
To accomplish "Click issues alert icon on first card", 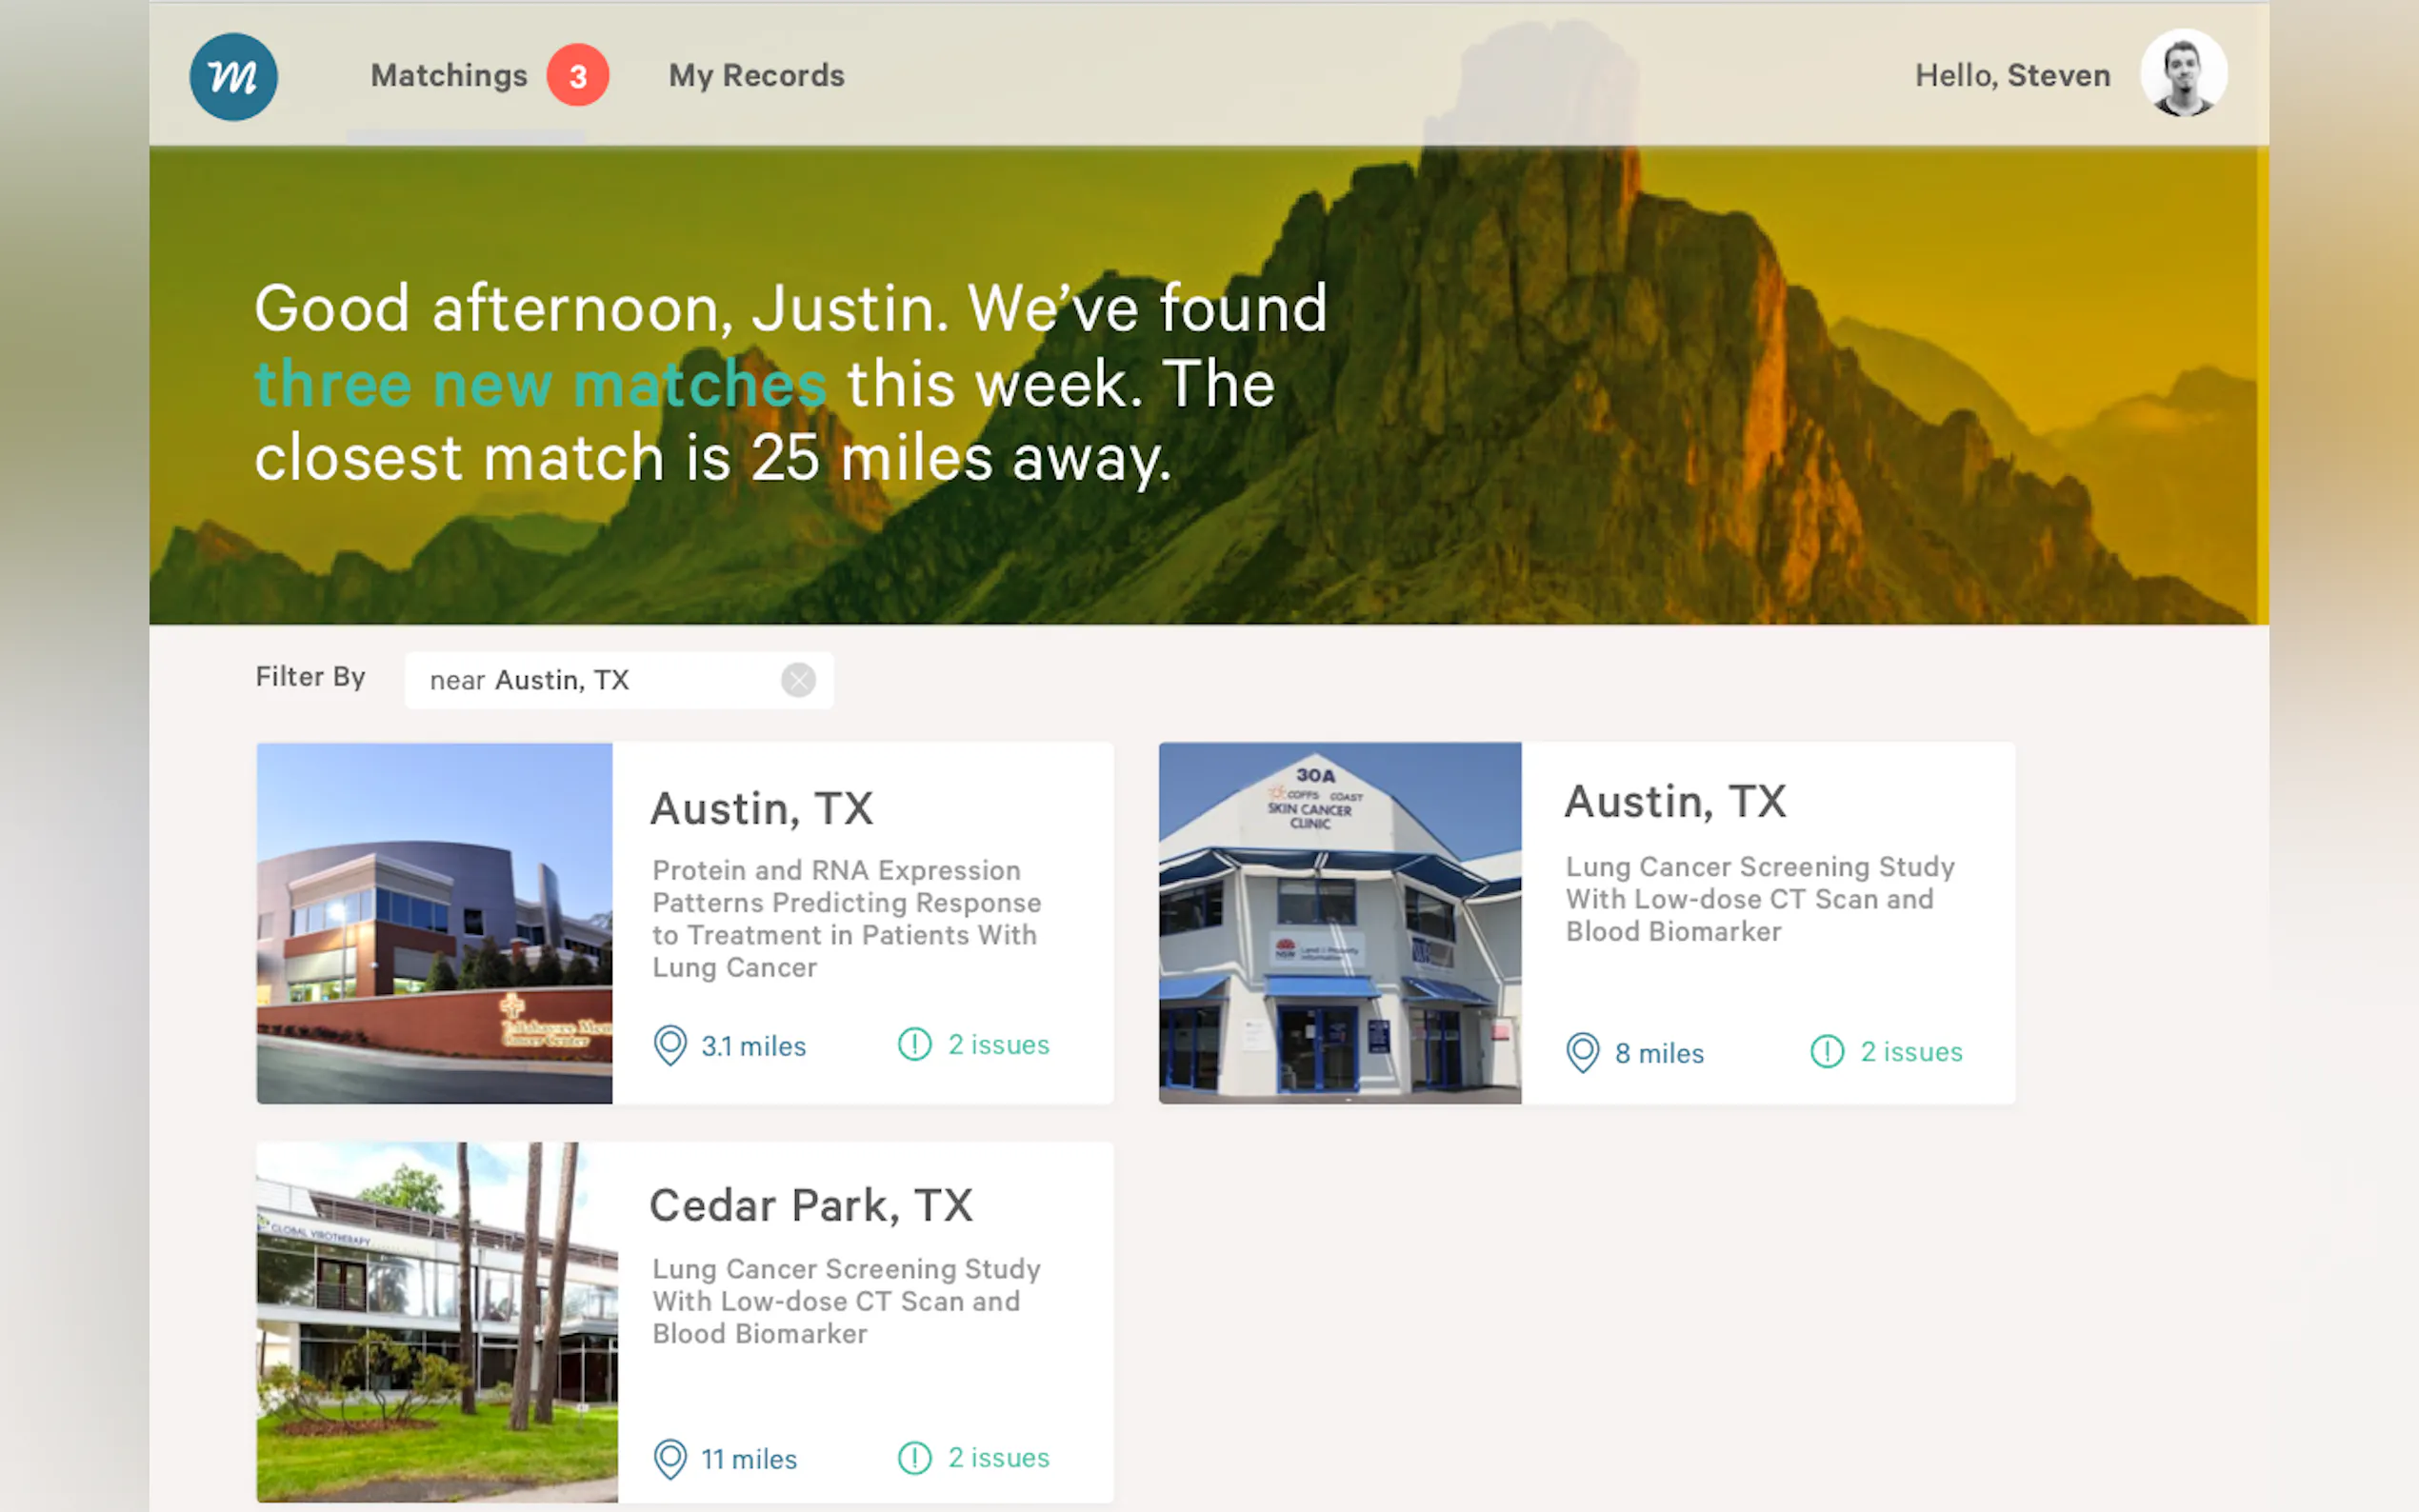I will 914,1045.
